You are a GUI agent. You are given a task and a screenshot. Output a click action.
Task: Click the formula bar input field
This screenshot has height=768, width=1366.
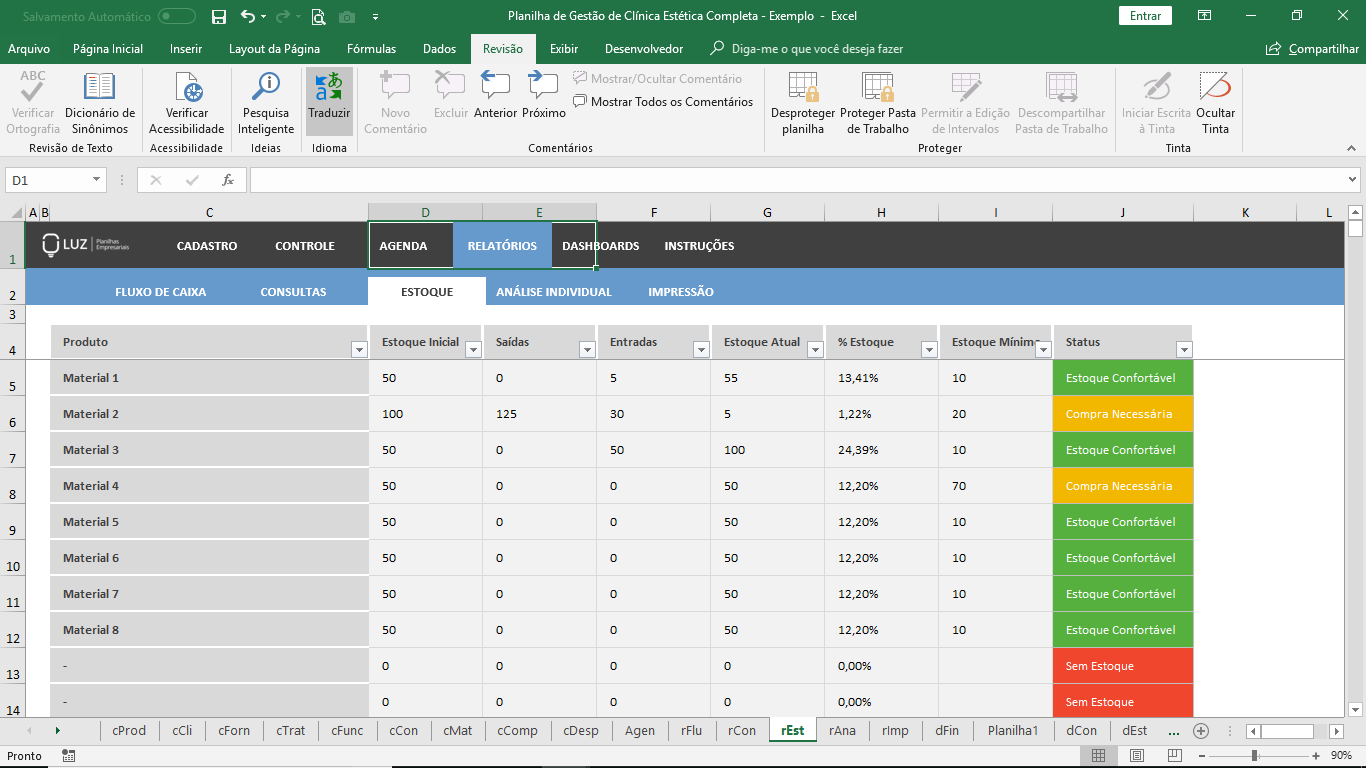click(x=796, y=180)
